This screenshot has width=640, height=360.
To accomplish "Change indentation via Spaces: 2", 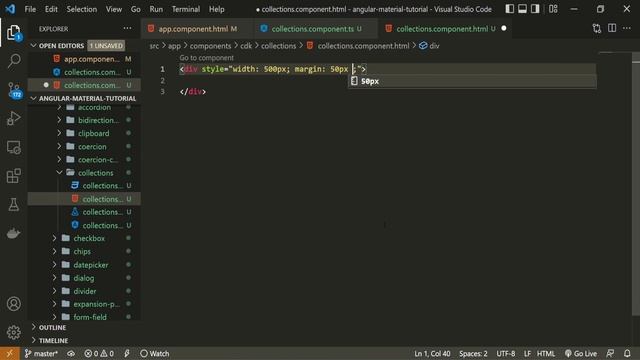I will tap(473, 353).
